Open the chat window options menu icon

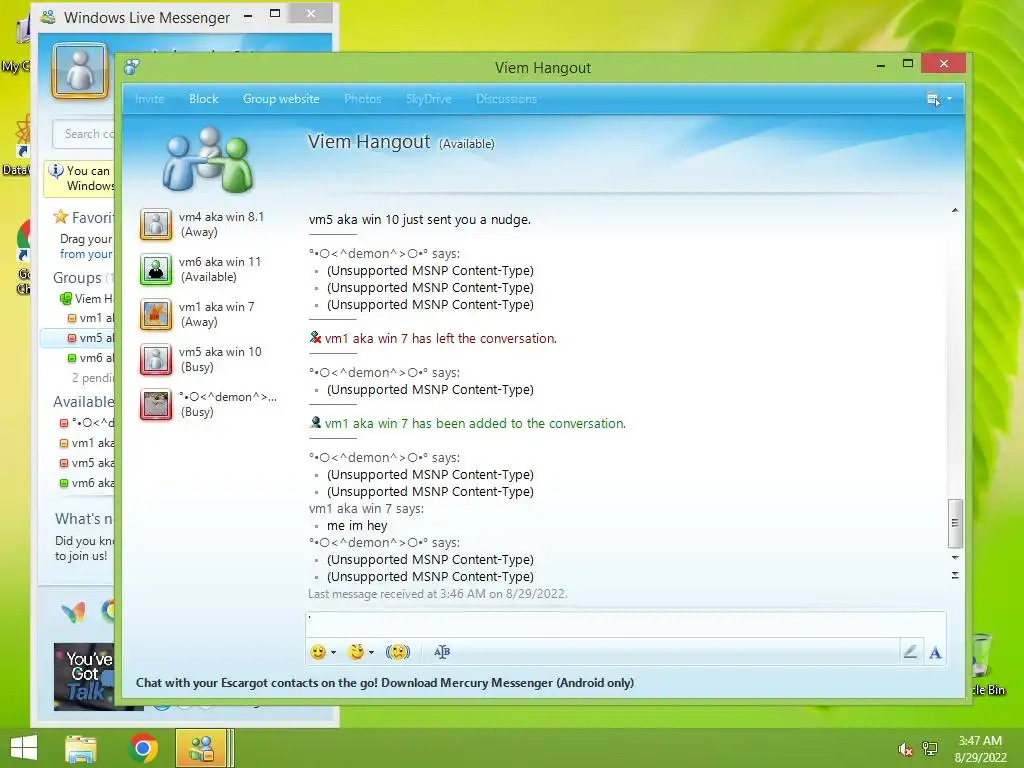(933, 99)
